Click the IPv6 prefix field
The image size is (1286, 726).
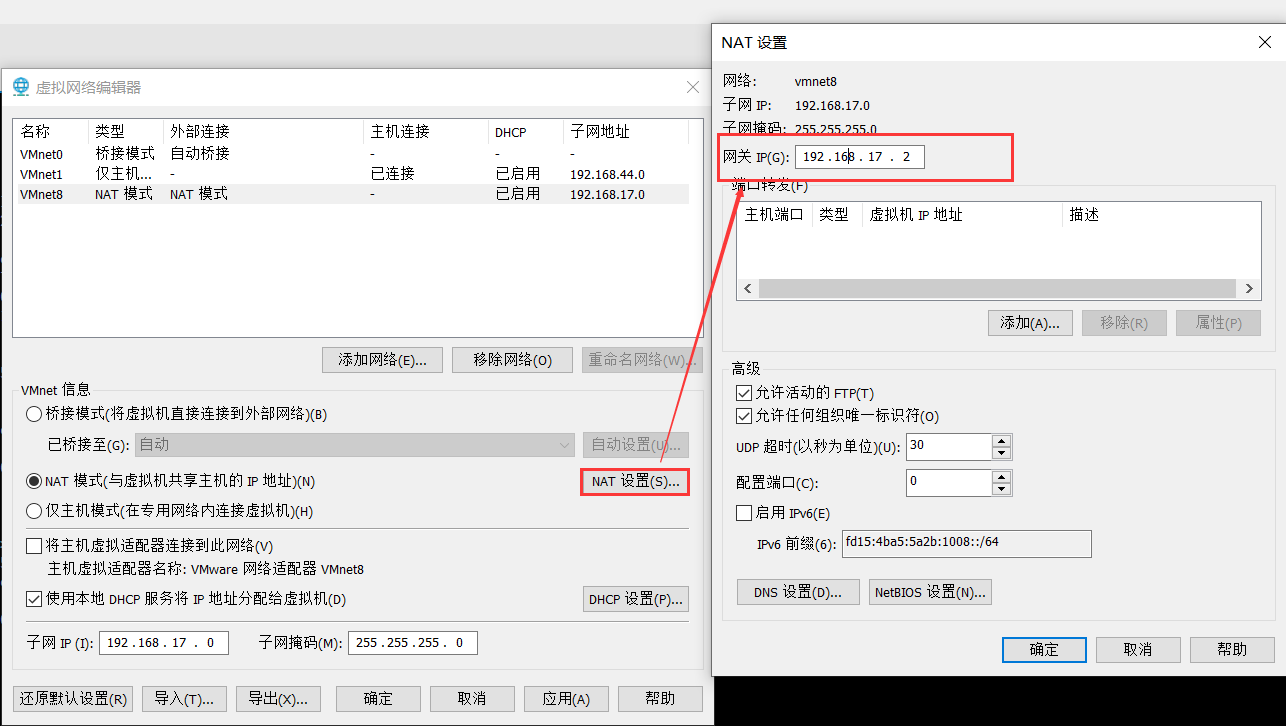pyautogui.click(x=967, y=543)
